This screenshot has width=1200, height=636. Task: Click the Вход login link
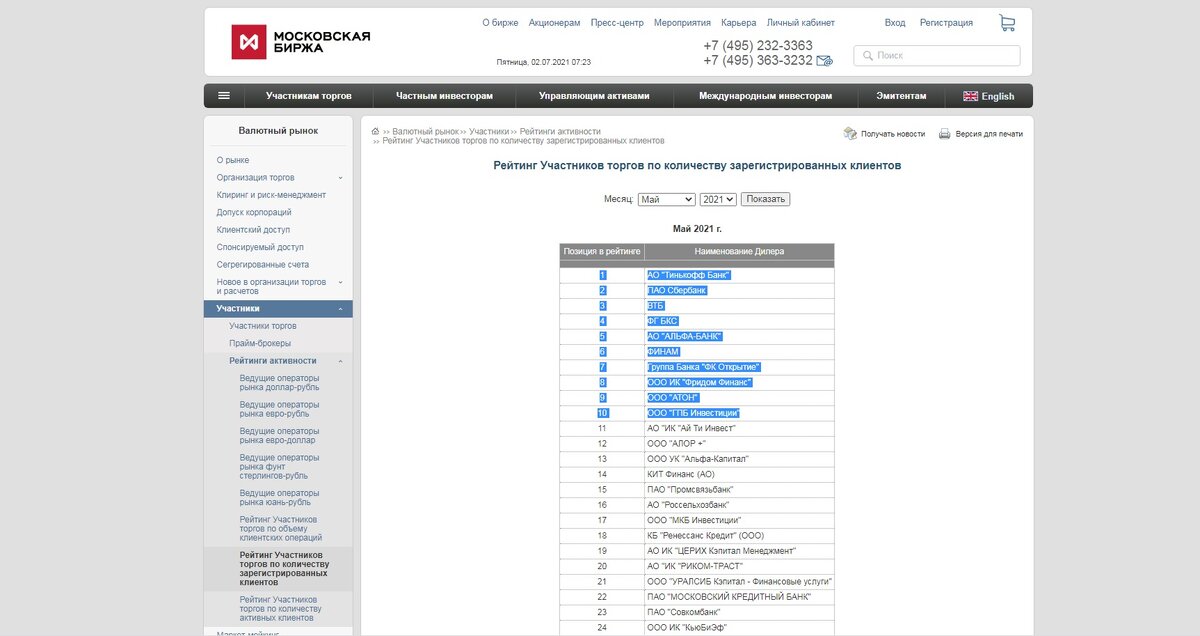[x=895, y=23]
